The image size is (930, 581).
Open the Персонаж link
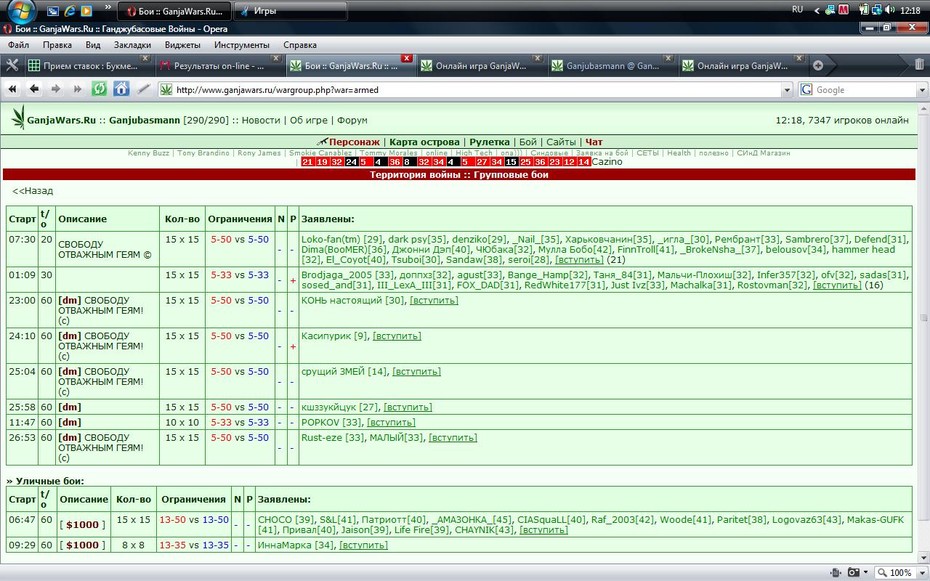coord(354,142)
